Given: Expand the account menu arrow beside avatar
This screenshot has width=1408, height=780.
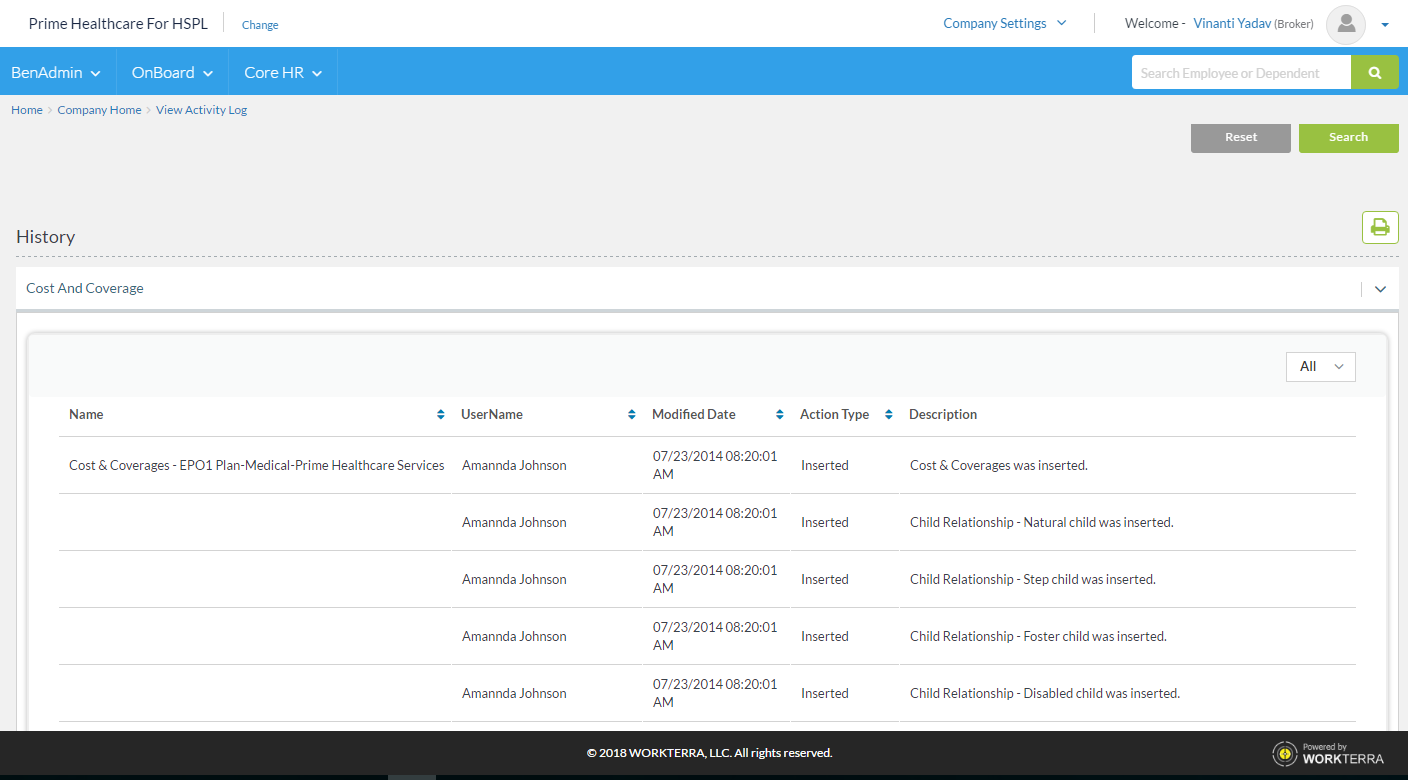Looking at the screenshot, I should coord(1385,25).
